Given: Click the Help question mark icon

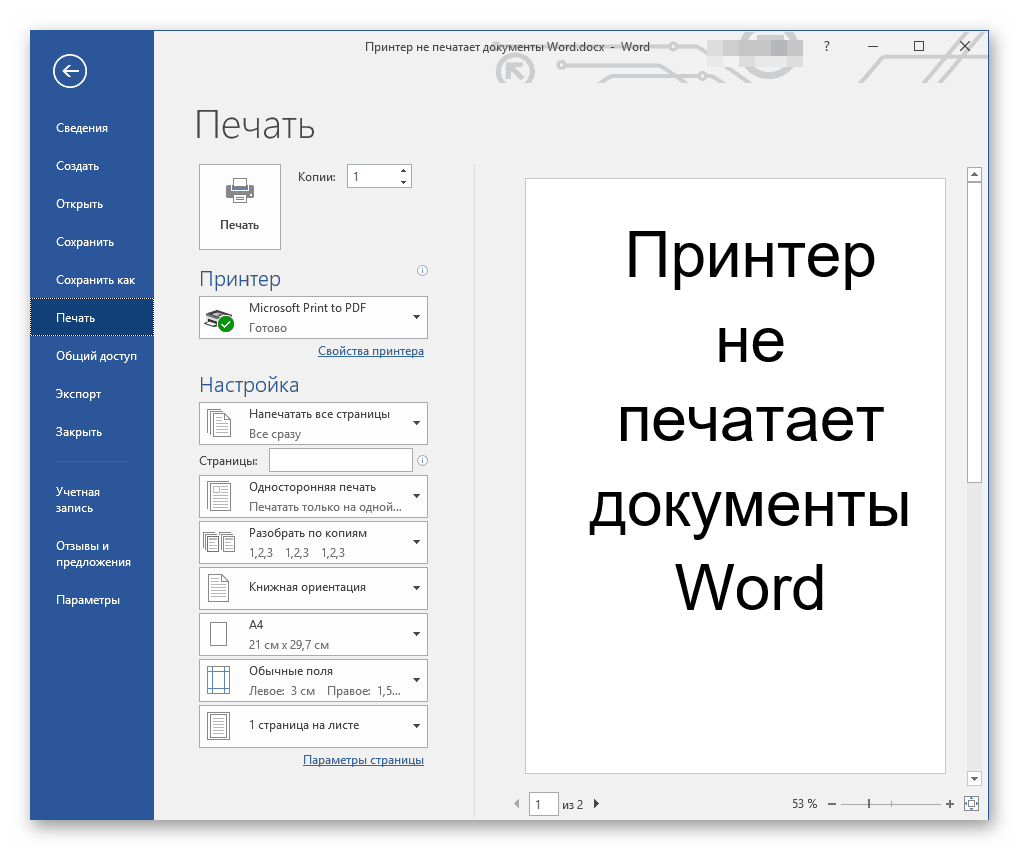Looking at the screenshot, I should [827, 46].
